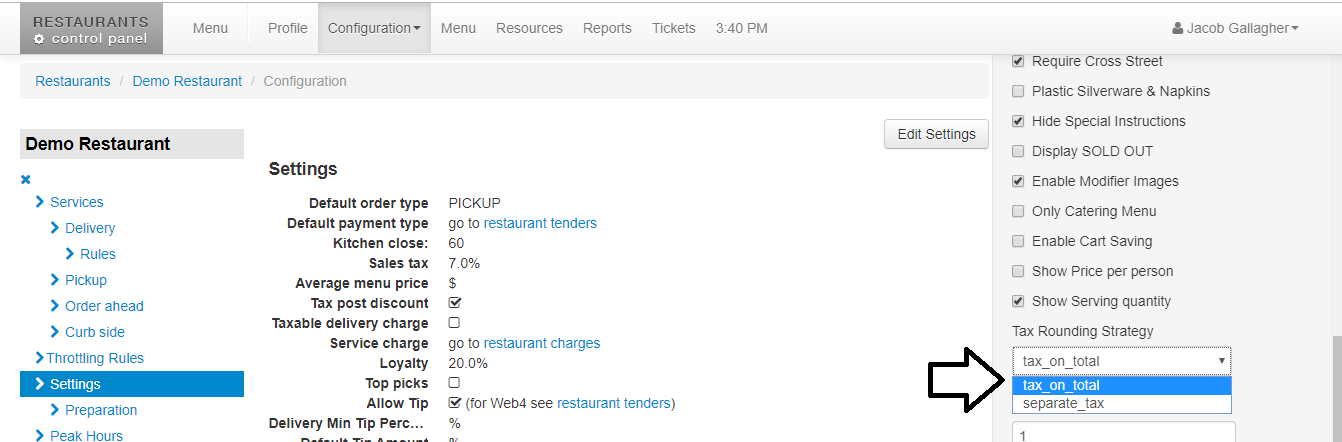Click the vertical scrollbar on the right

[1336, 390]
